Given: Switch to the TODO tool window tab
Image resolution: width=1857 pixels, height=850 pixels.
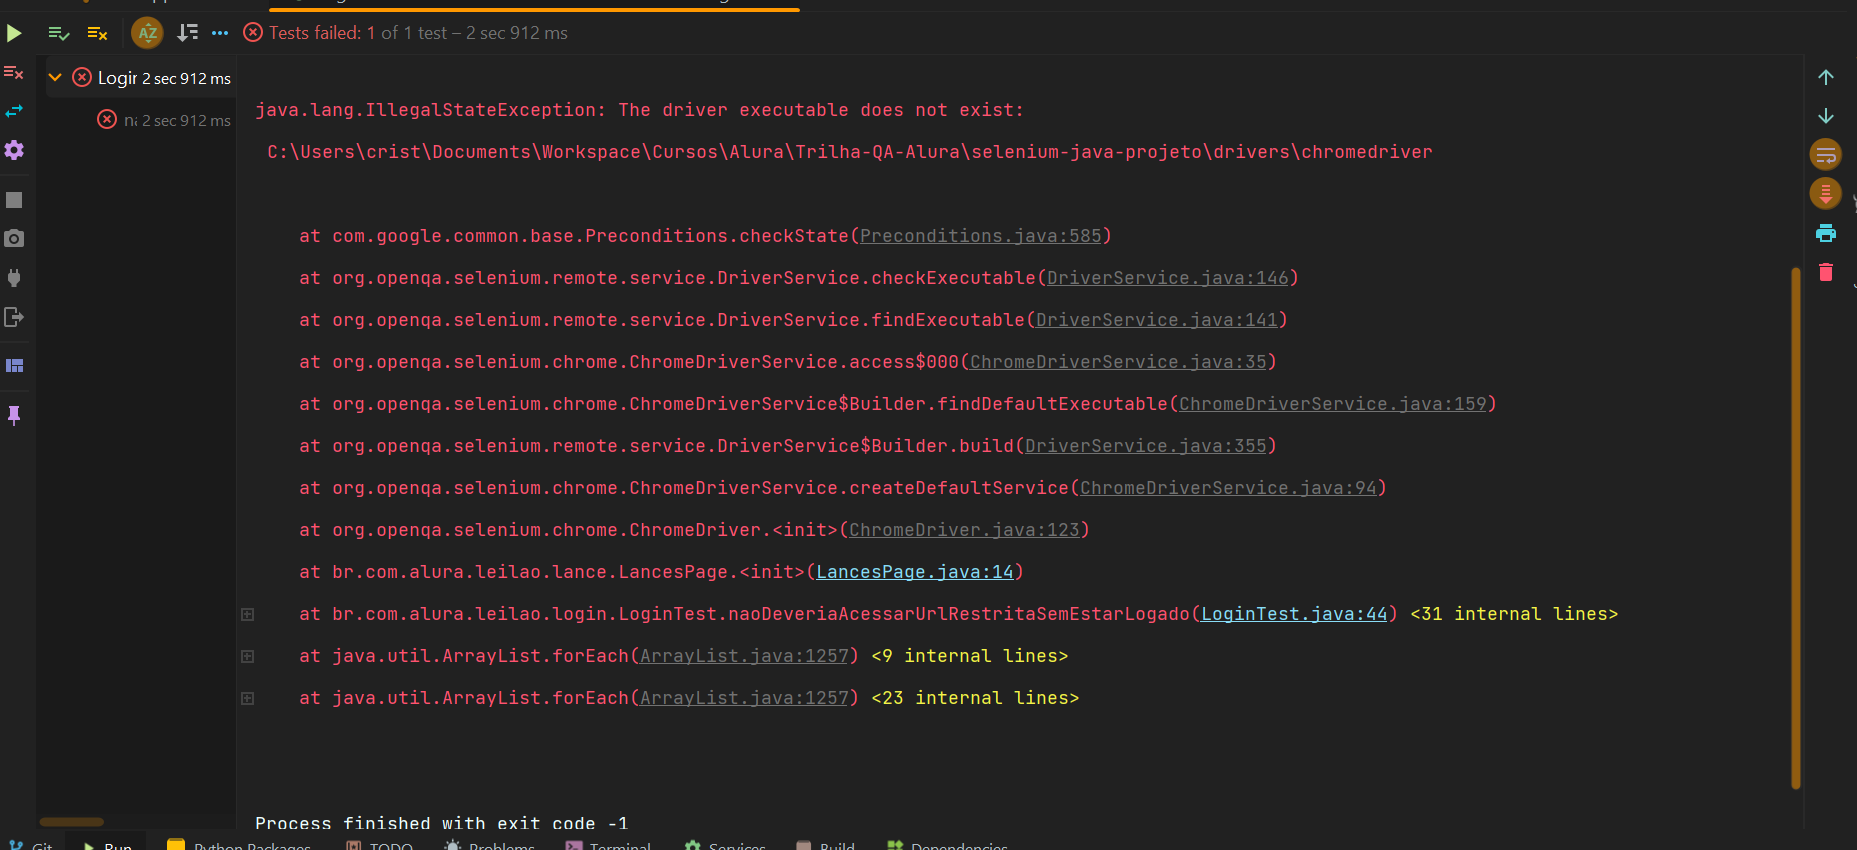Looking at the screenshot, I should [380, 846].
